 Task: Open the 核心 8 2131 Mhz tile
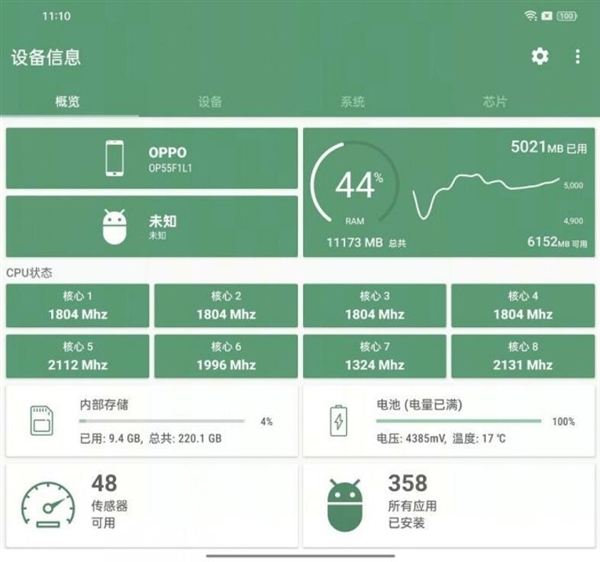point(522,356)
